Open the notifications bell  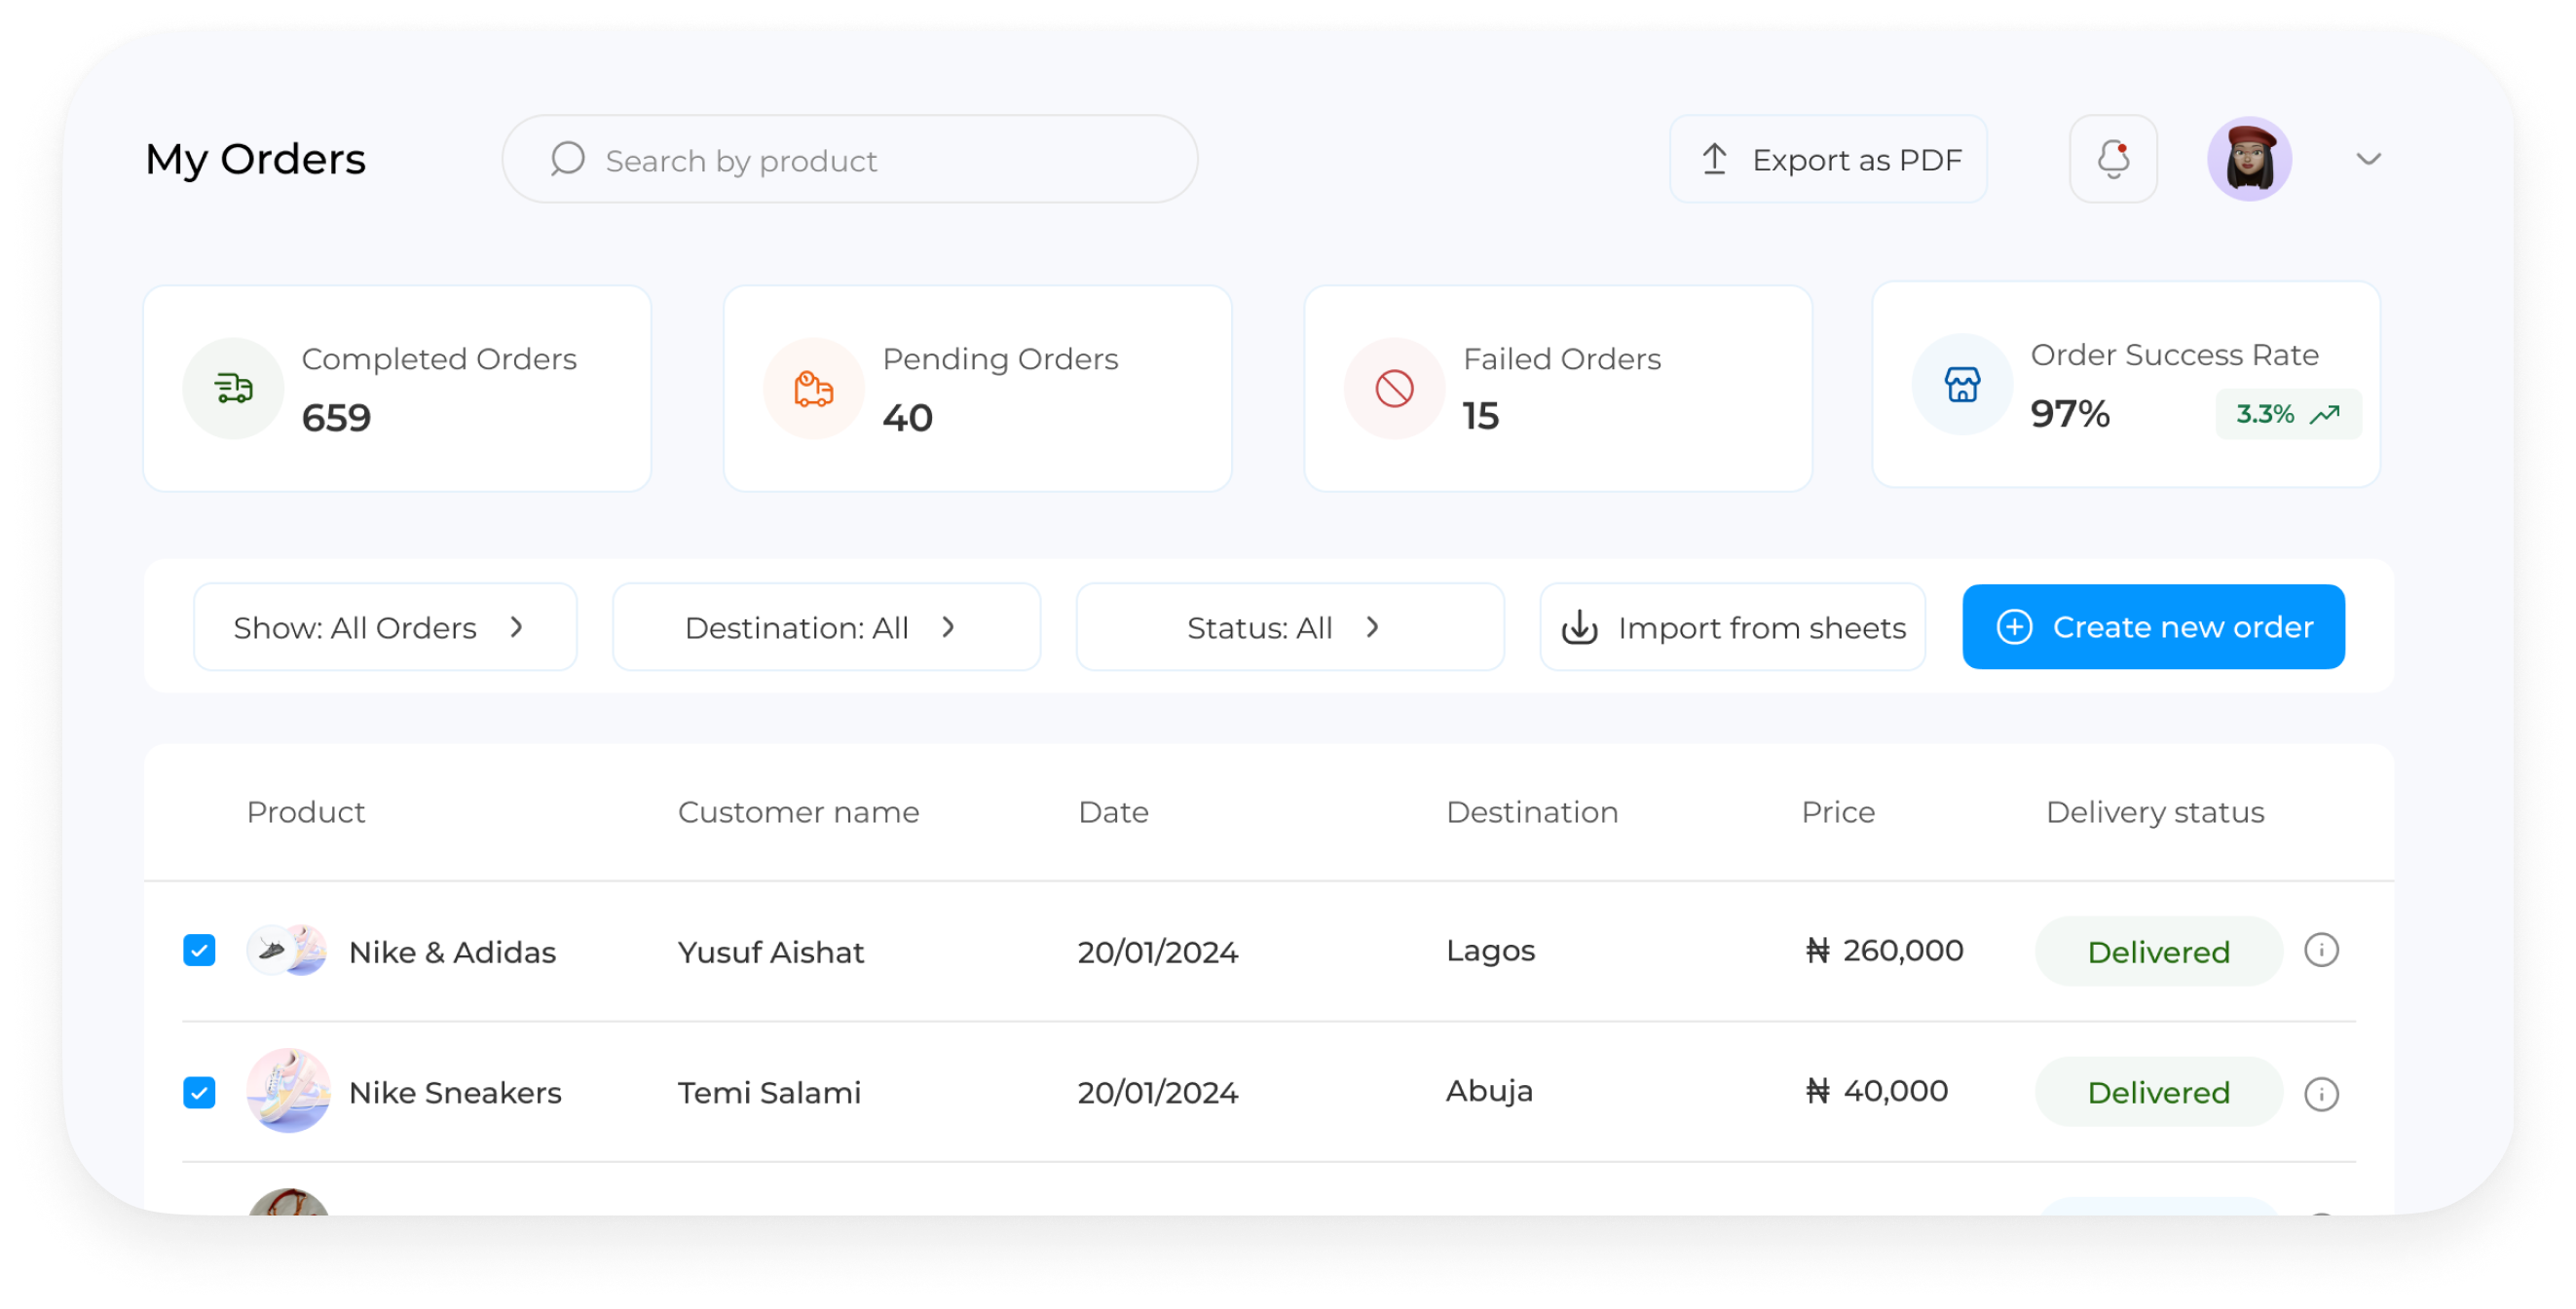pos(2112,159)
